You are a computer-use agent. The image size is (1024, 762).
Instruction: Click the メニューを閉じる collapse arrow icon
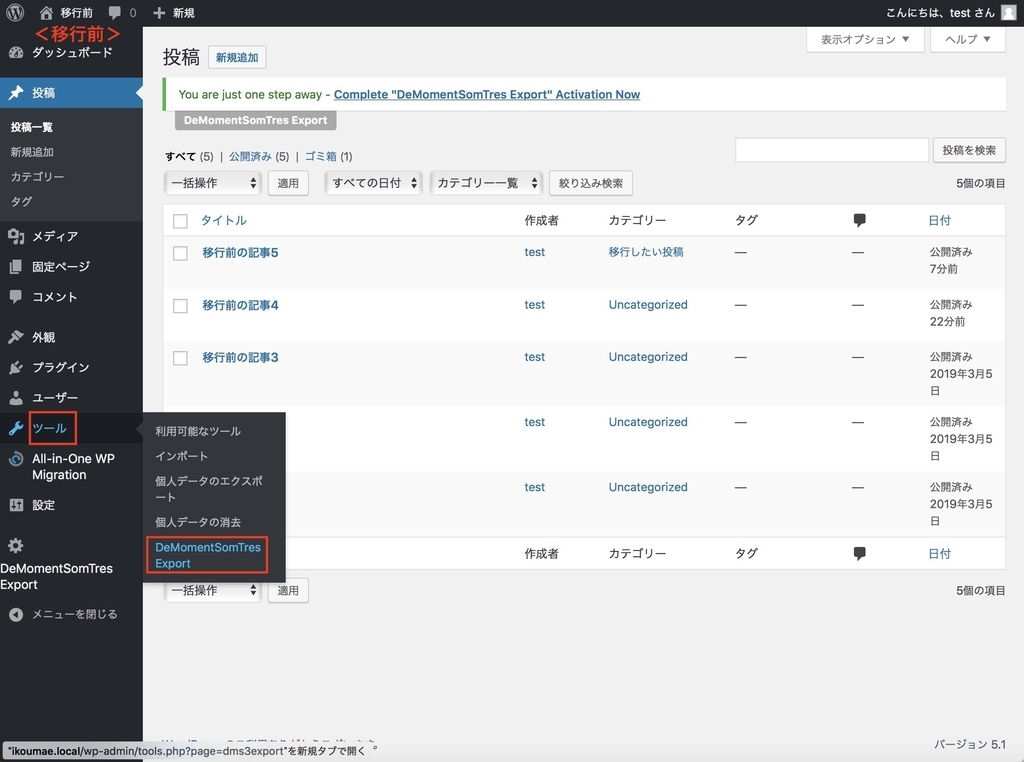point(16,614)
